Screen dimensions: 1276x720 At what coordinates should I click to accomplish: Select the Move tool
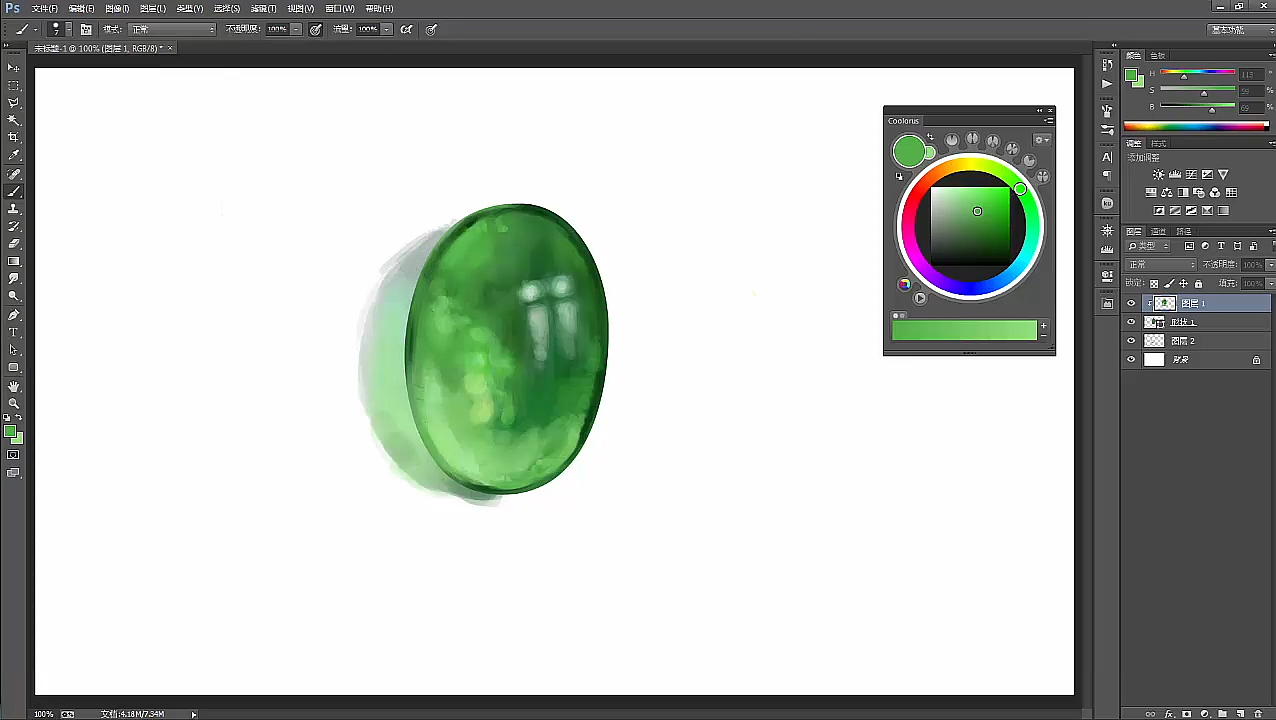pyautogui.click(x=14, y=67)
